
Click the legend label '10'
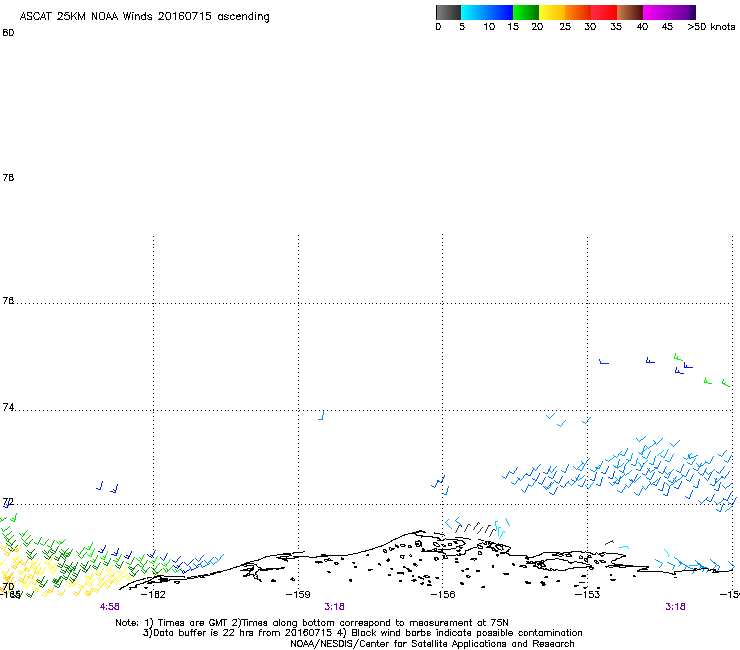[x=489, y=27]
